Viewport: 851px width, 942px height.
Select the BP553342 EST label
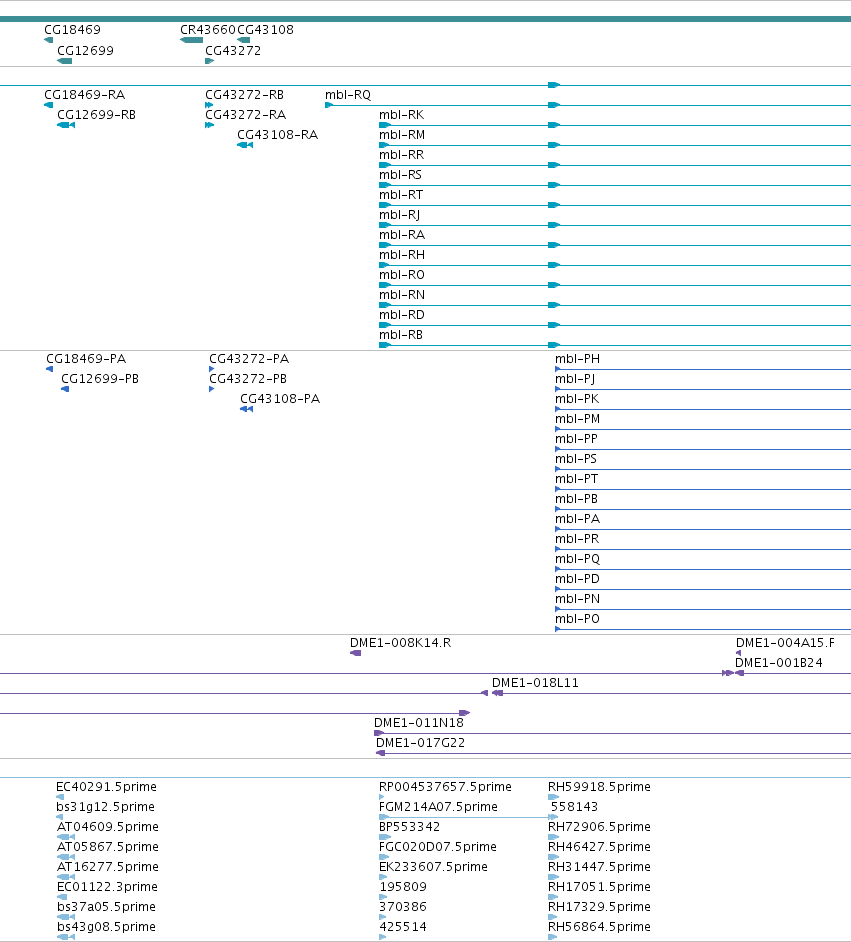[410, 827]
